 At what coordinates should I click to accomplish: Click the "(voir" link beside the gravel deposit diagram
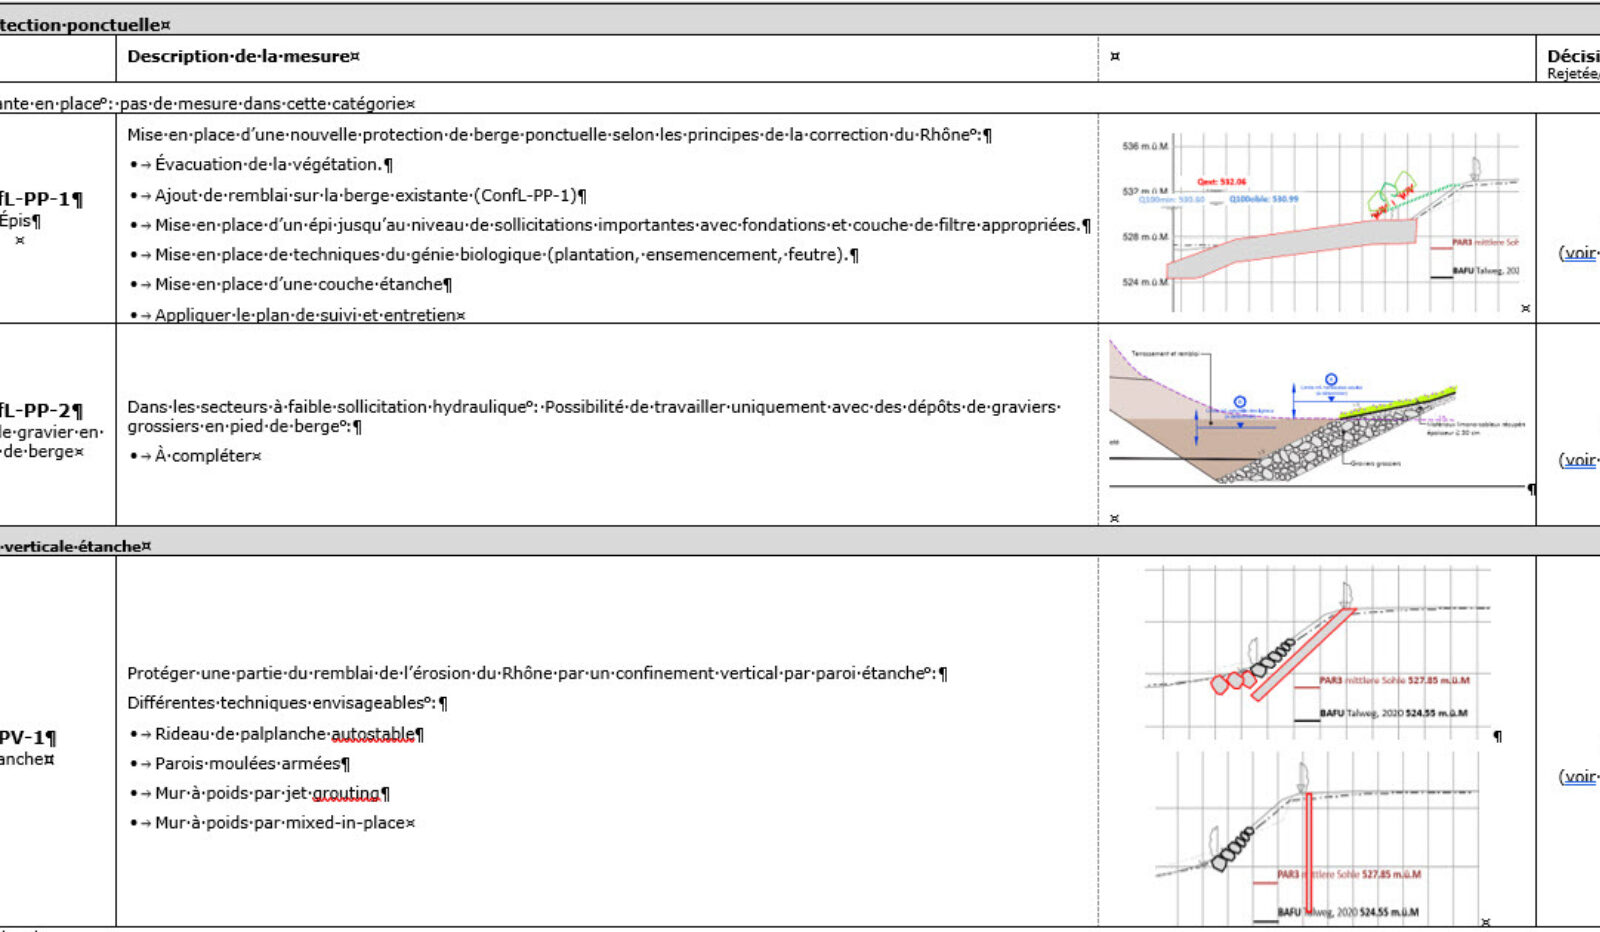[x=1579, y=460]
